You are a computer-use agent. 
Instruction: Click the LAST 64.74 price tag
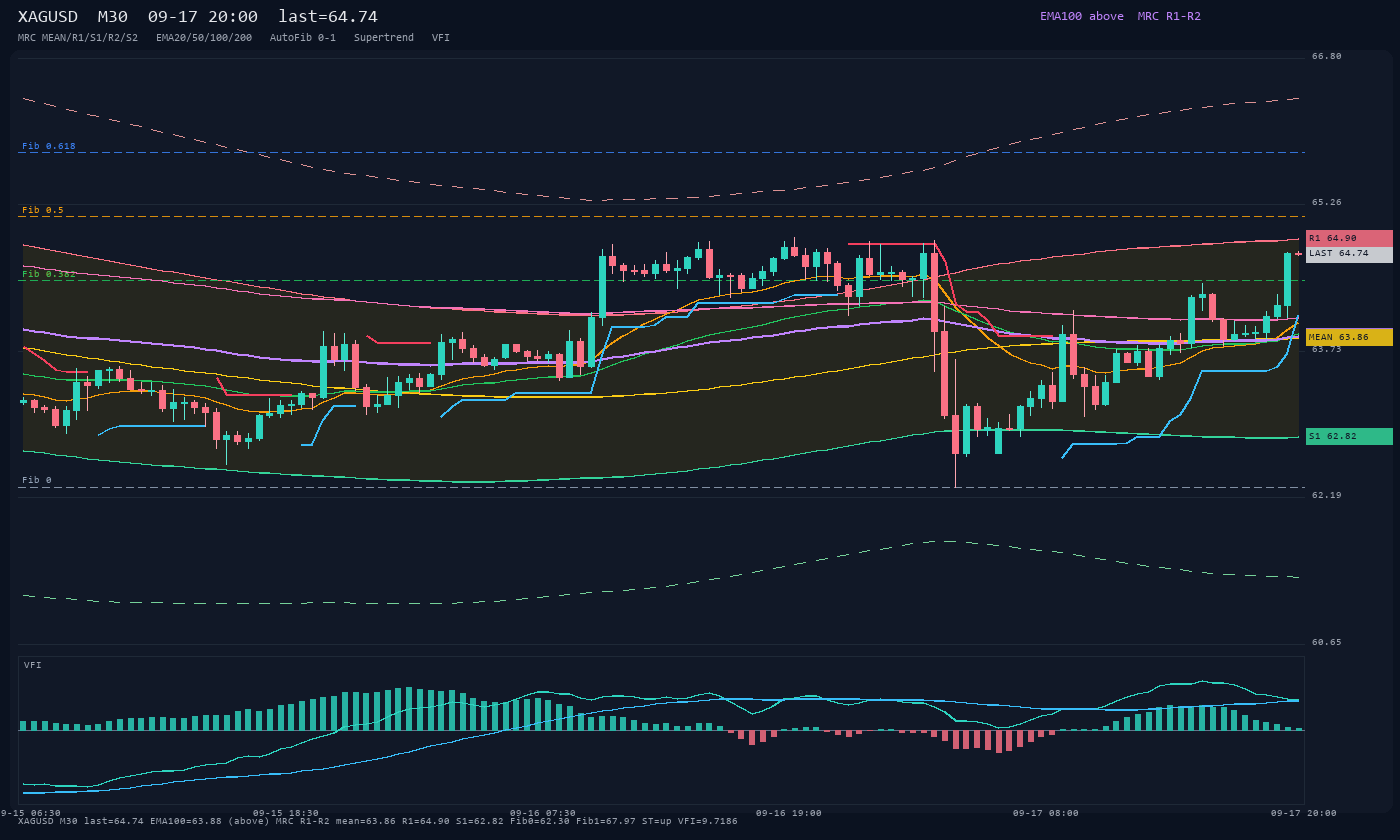tap(1349, 254)
